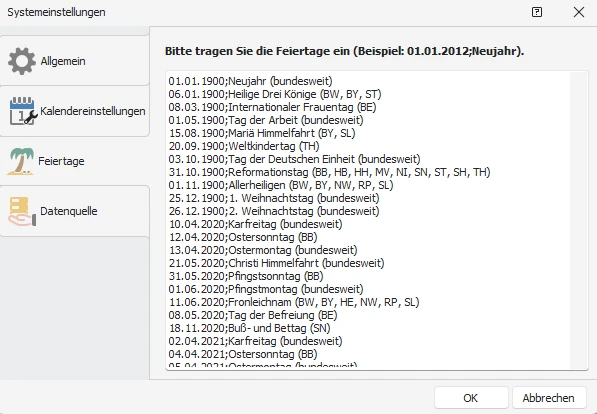
Task: Click the Abbrechen button
Action: pyautogui.click(x=549, y=398)
